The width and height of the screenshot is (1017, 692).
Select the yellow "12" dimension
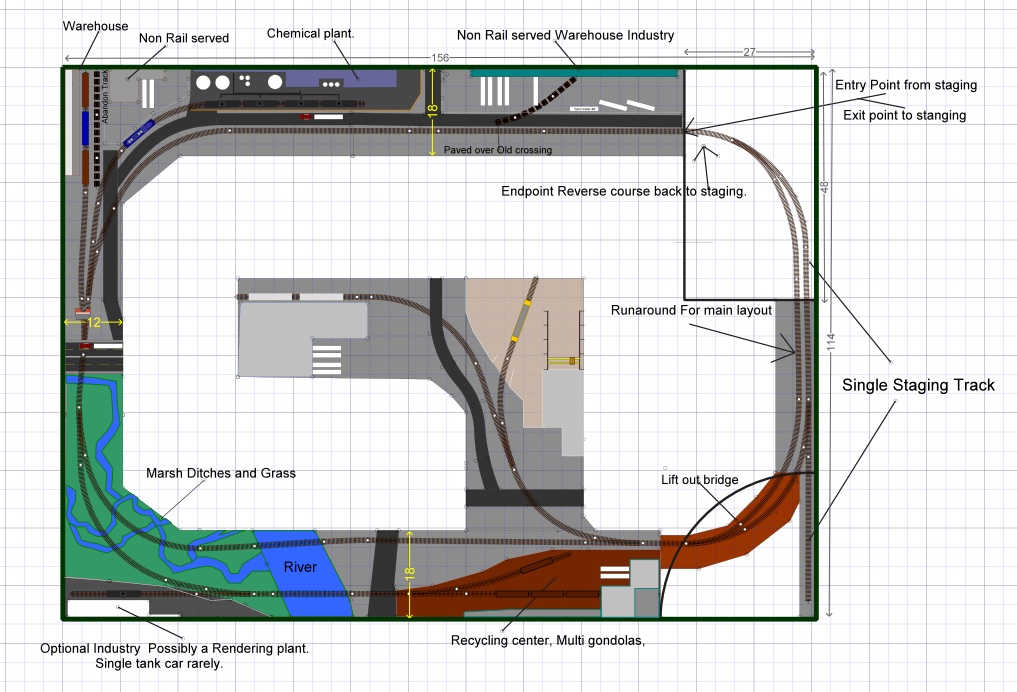(x=94, y=322)
